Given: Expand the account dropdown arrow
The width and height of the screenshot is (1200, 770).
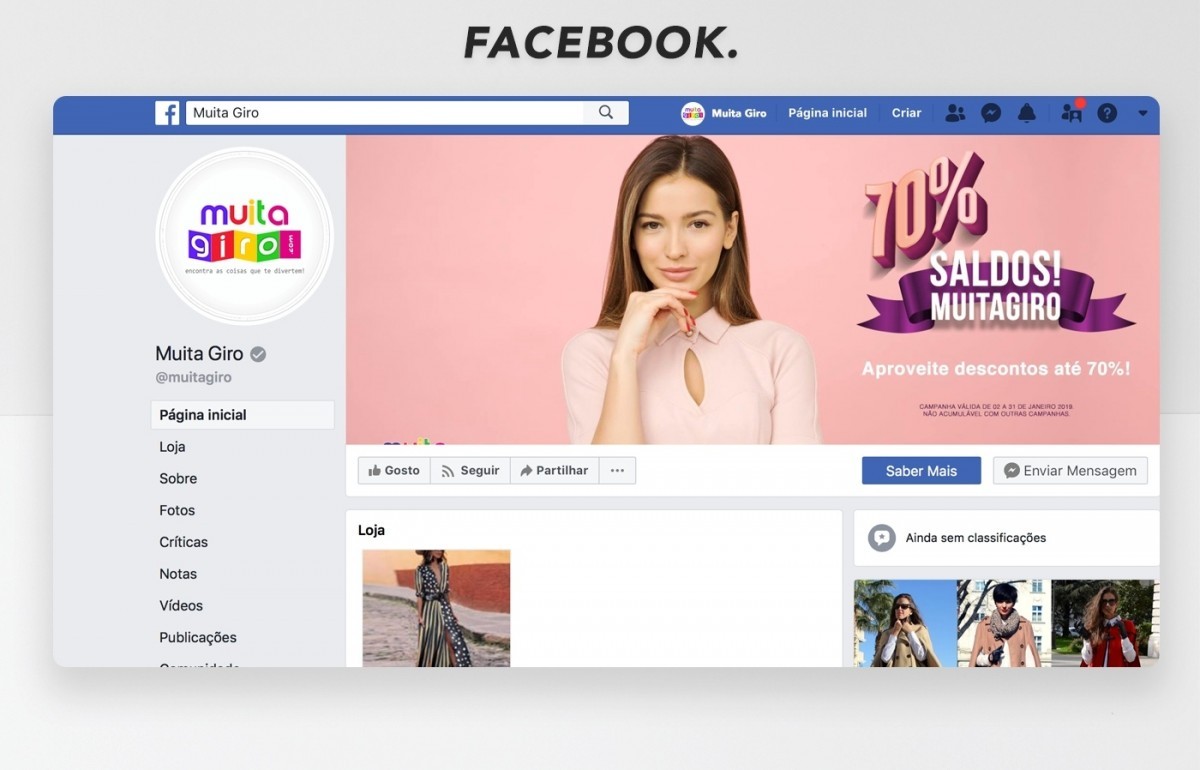Looking at the screenshot, I should [x=1143, y=114].
